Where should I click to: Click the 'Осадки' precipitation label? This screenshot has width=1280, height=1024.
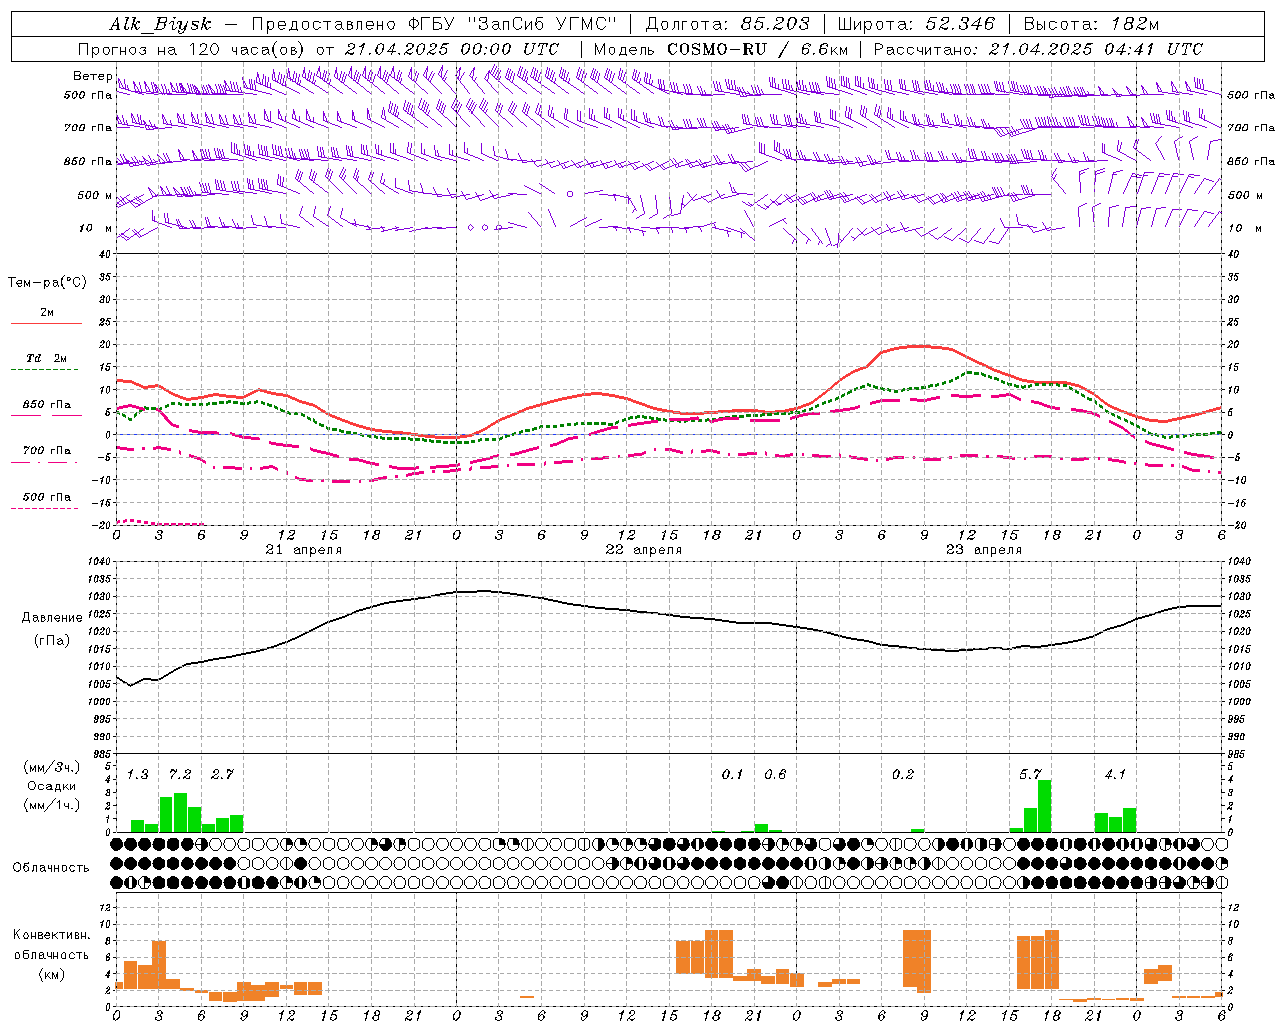52,786
